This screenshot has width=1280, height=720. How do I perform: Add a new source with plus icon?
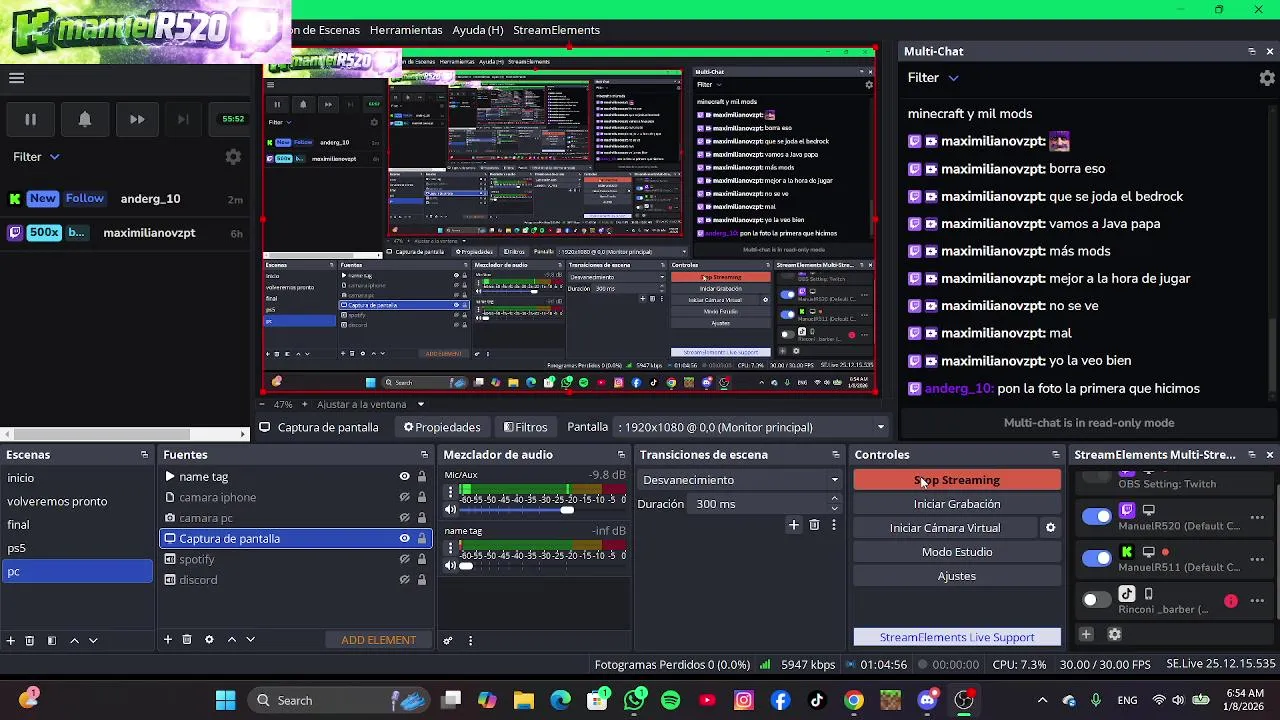point(168,640)
